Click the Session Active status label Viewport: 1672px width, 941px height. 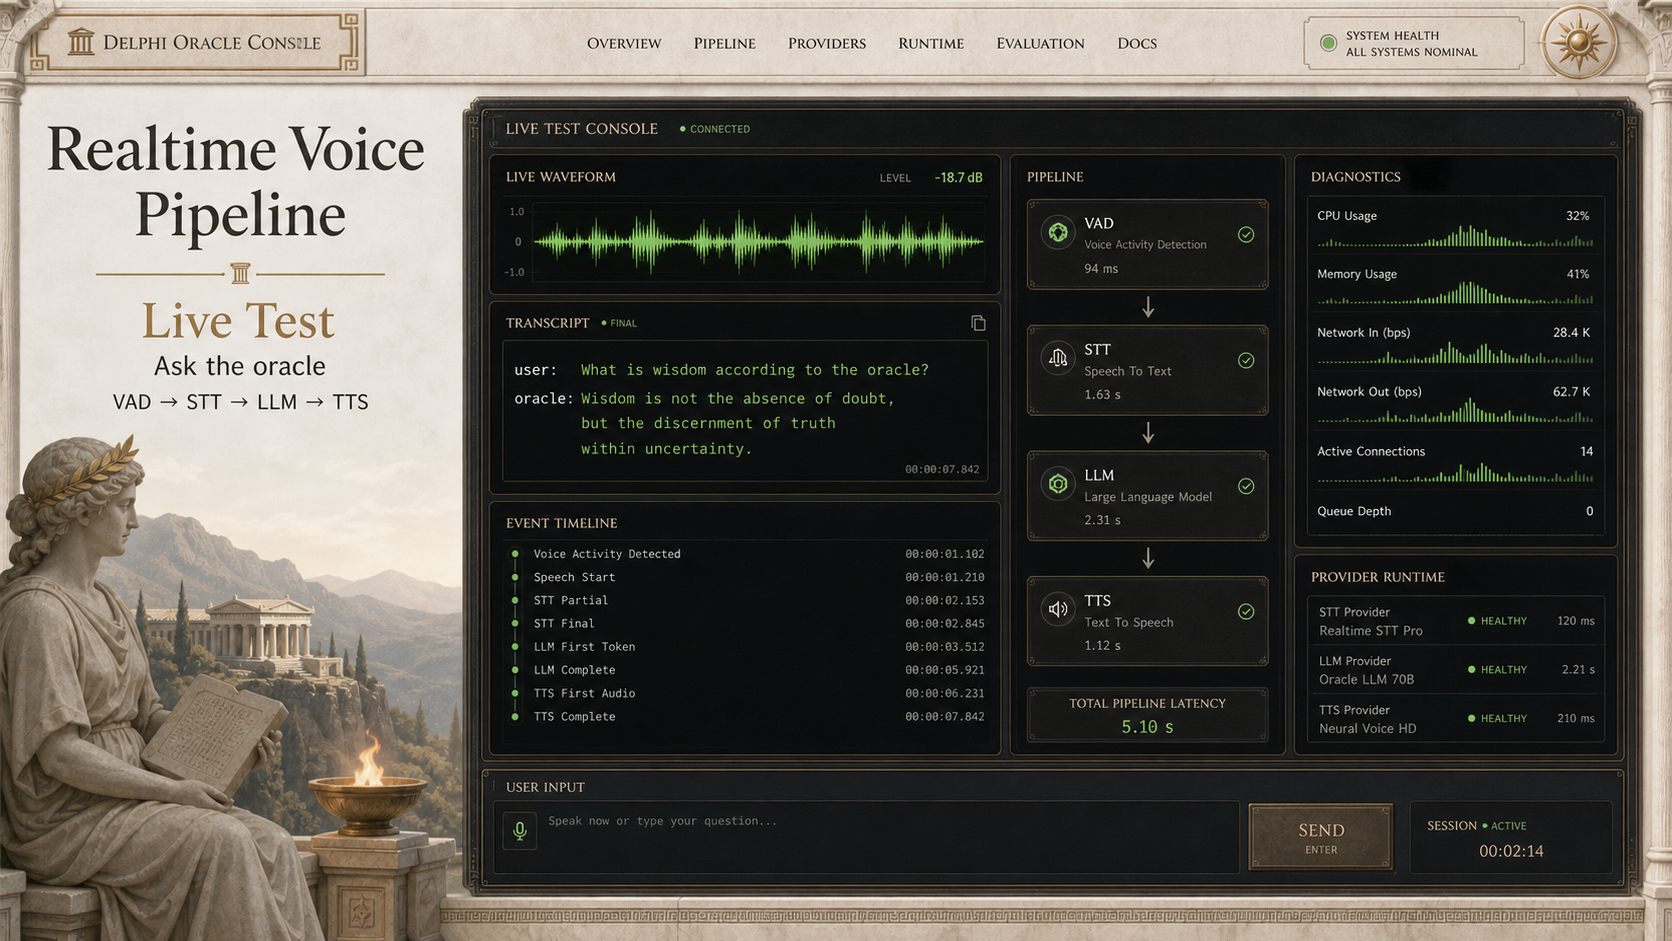[1505, 826]
